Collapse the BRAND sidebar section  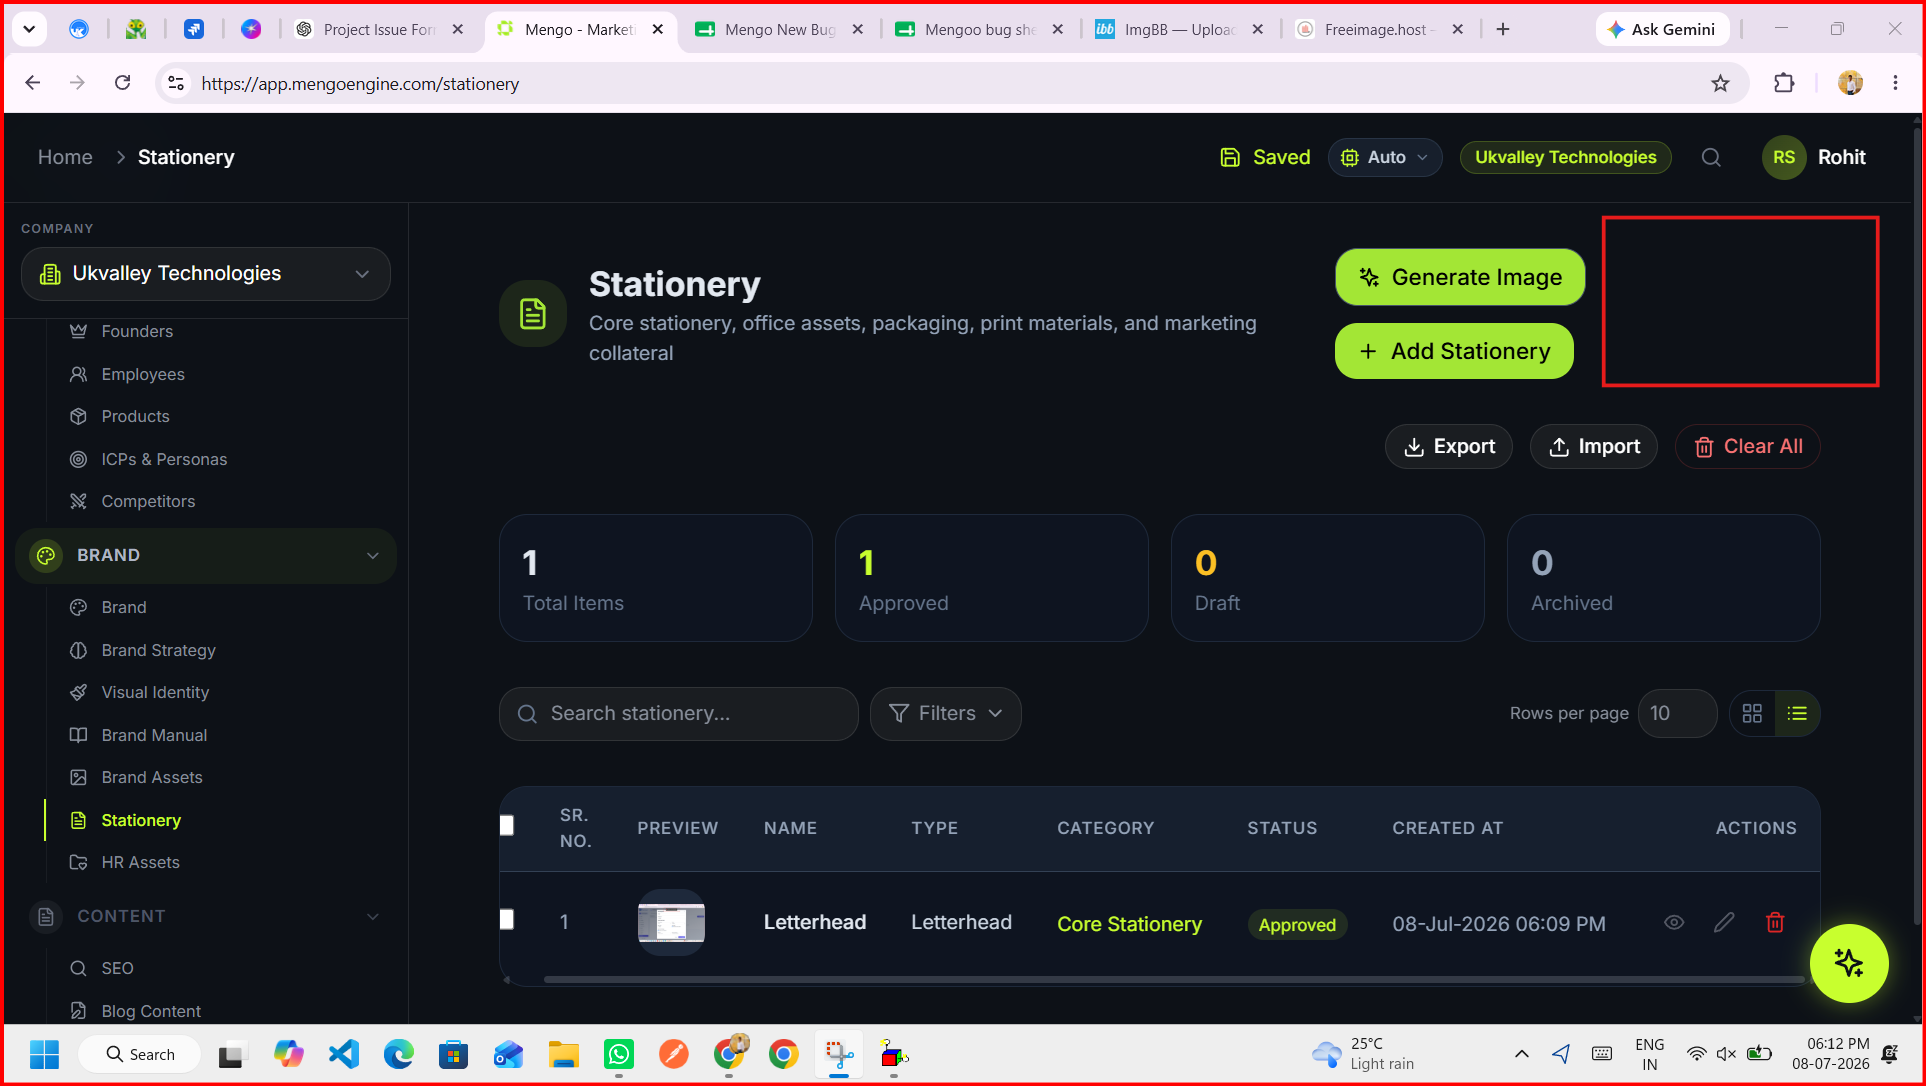[x=206, y=555]
